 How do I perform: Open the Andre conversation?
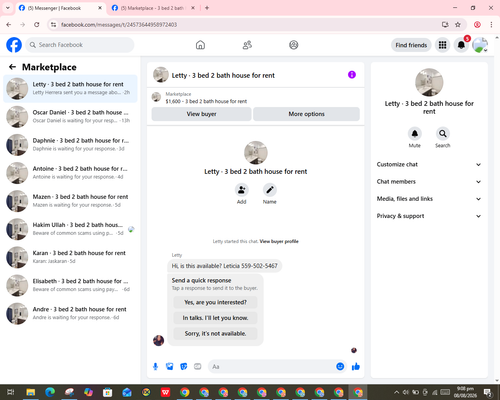pos(70,313)
